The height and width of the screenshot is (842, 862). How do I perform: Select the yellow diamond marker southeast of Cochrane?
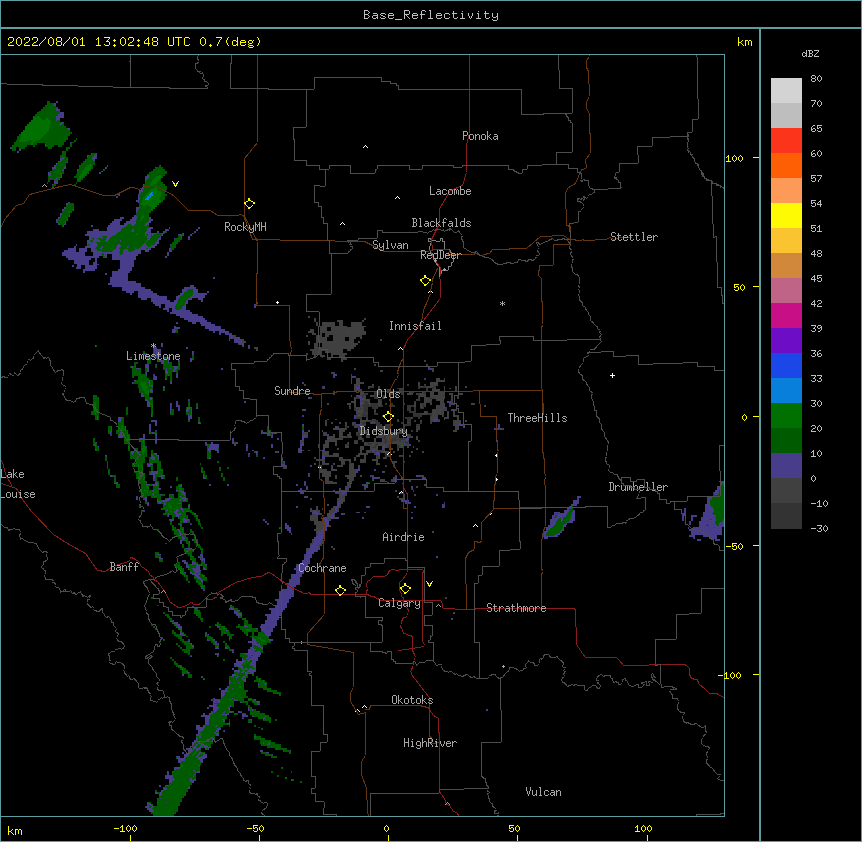pyautogui.click(x=340, y=590)
